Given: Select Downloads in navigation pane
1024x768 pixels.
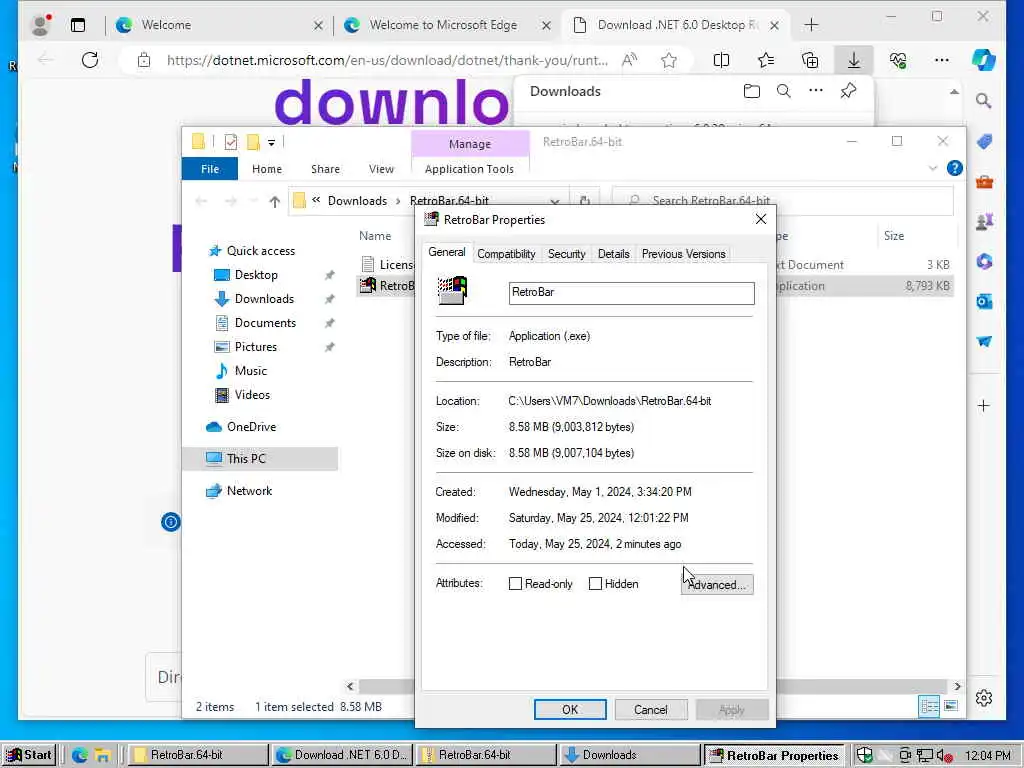Looking at the screenshot, I should coord(264,299).
